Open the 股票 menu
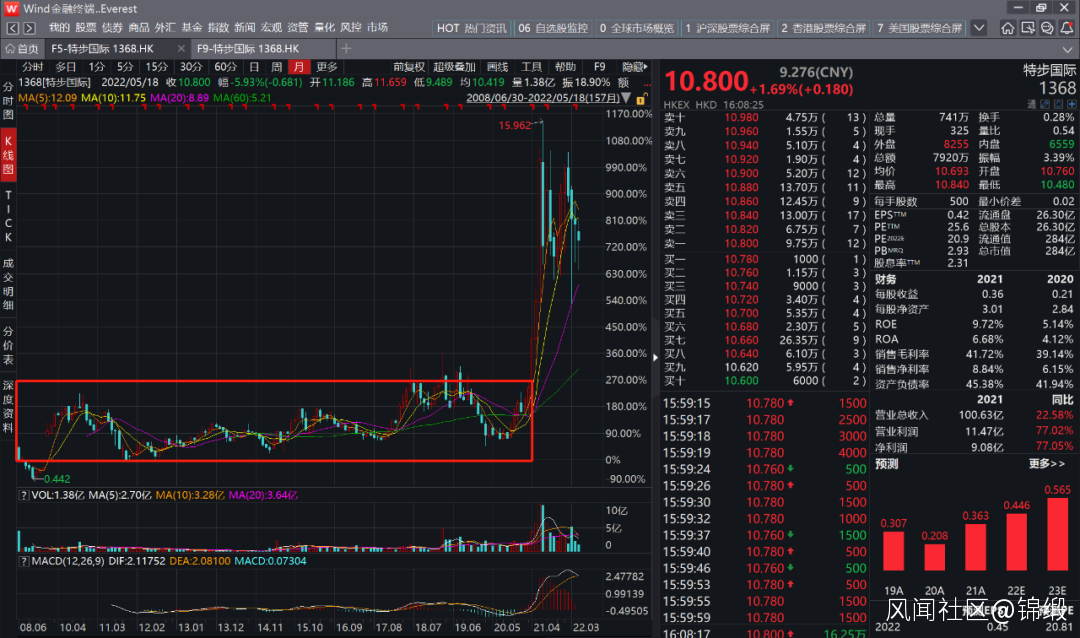Image resolution: width=1080 pixels, height=638 pixels. (x=86, y=28)
